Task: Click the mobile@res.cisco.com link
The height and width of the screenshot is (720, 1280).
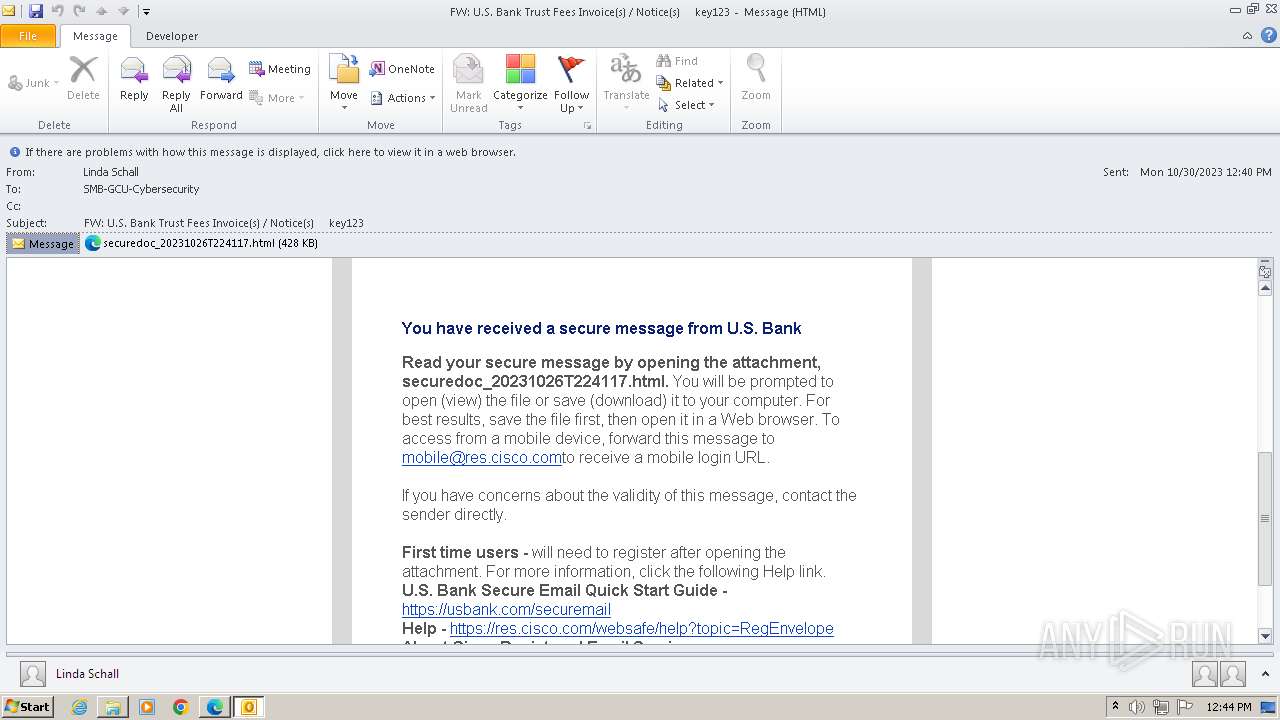Action: click(x=482, y=458)
